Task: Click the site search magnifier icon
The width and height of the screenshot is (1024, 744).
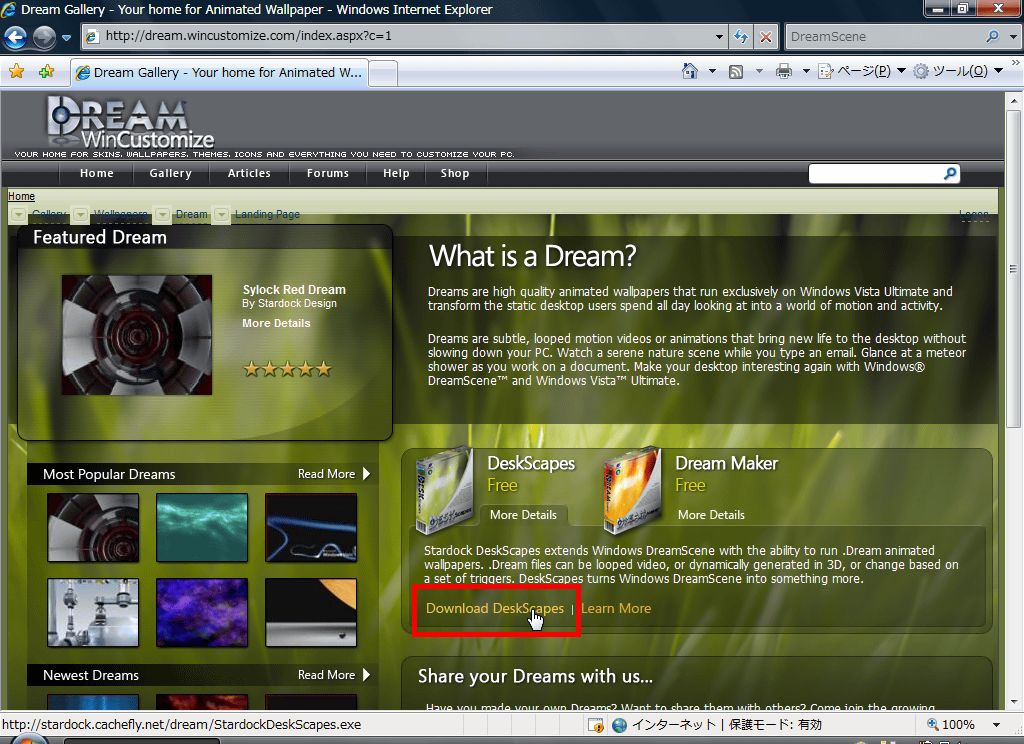Action: 950,173
